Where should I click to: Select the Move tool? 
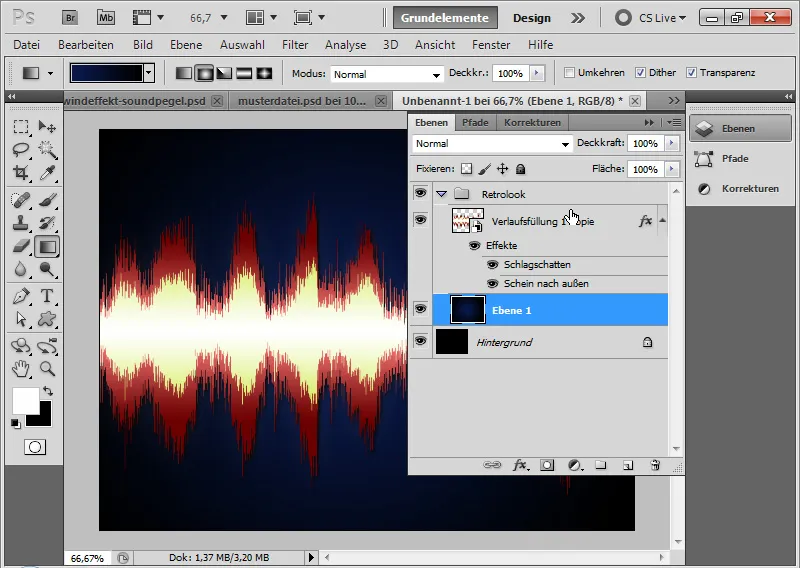(x=47, y=126)
